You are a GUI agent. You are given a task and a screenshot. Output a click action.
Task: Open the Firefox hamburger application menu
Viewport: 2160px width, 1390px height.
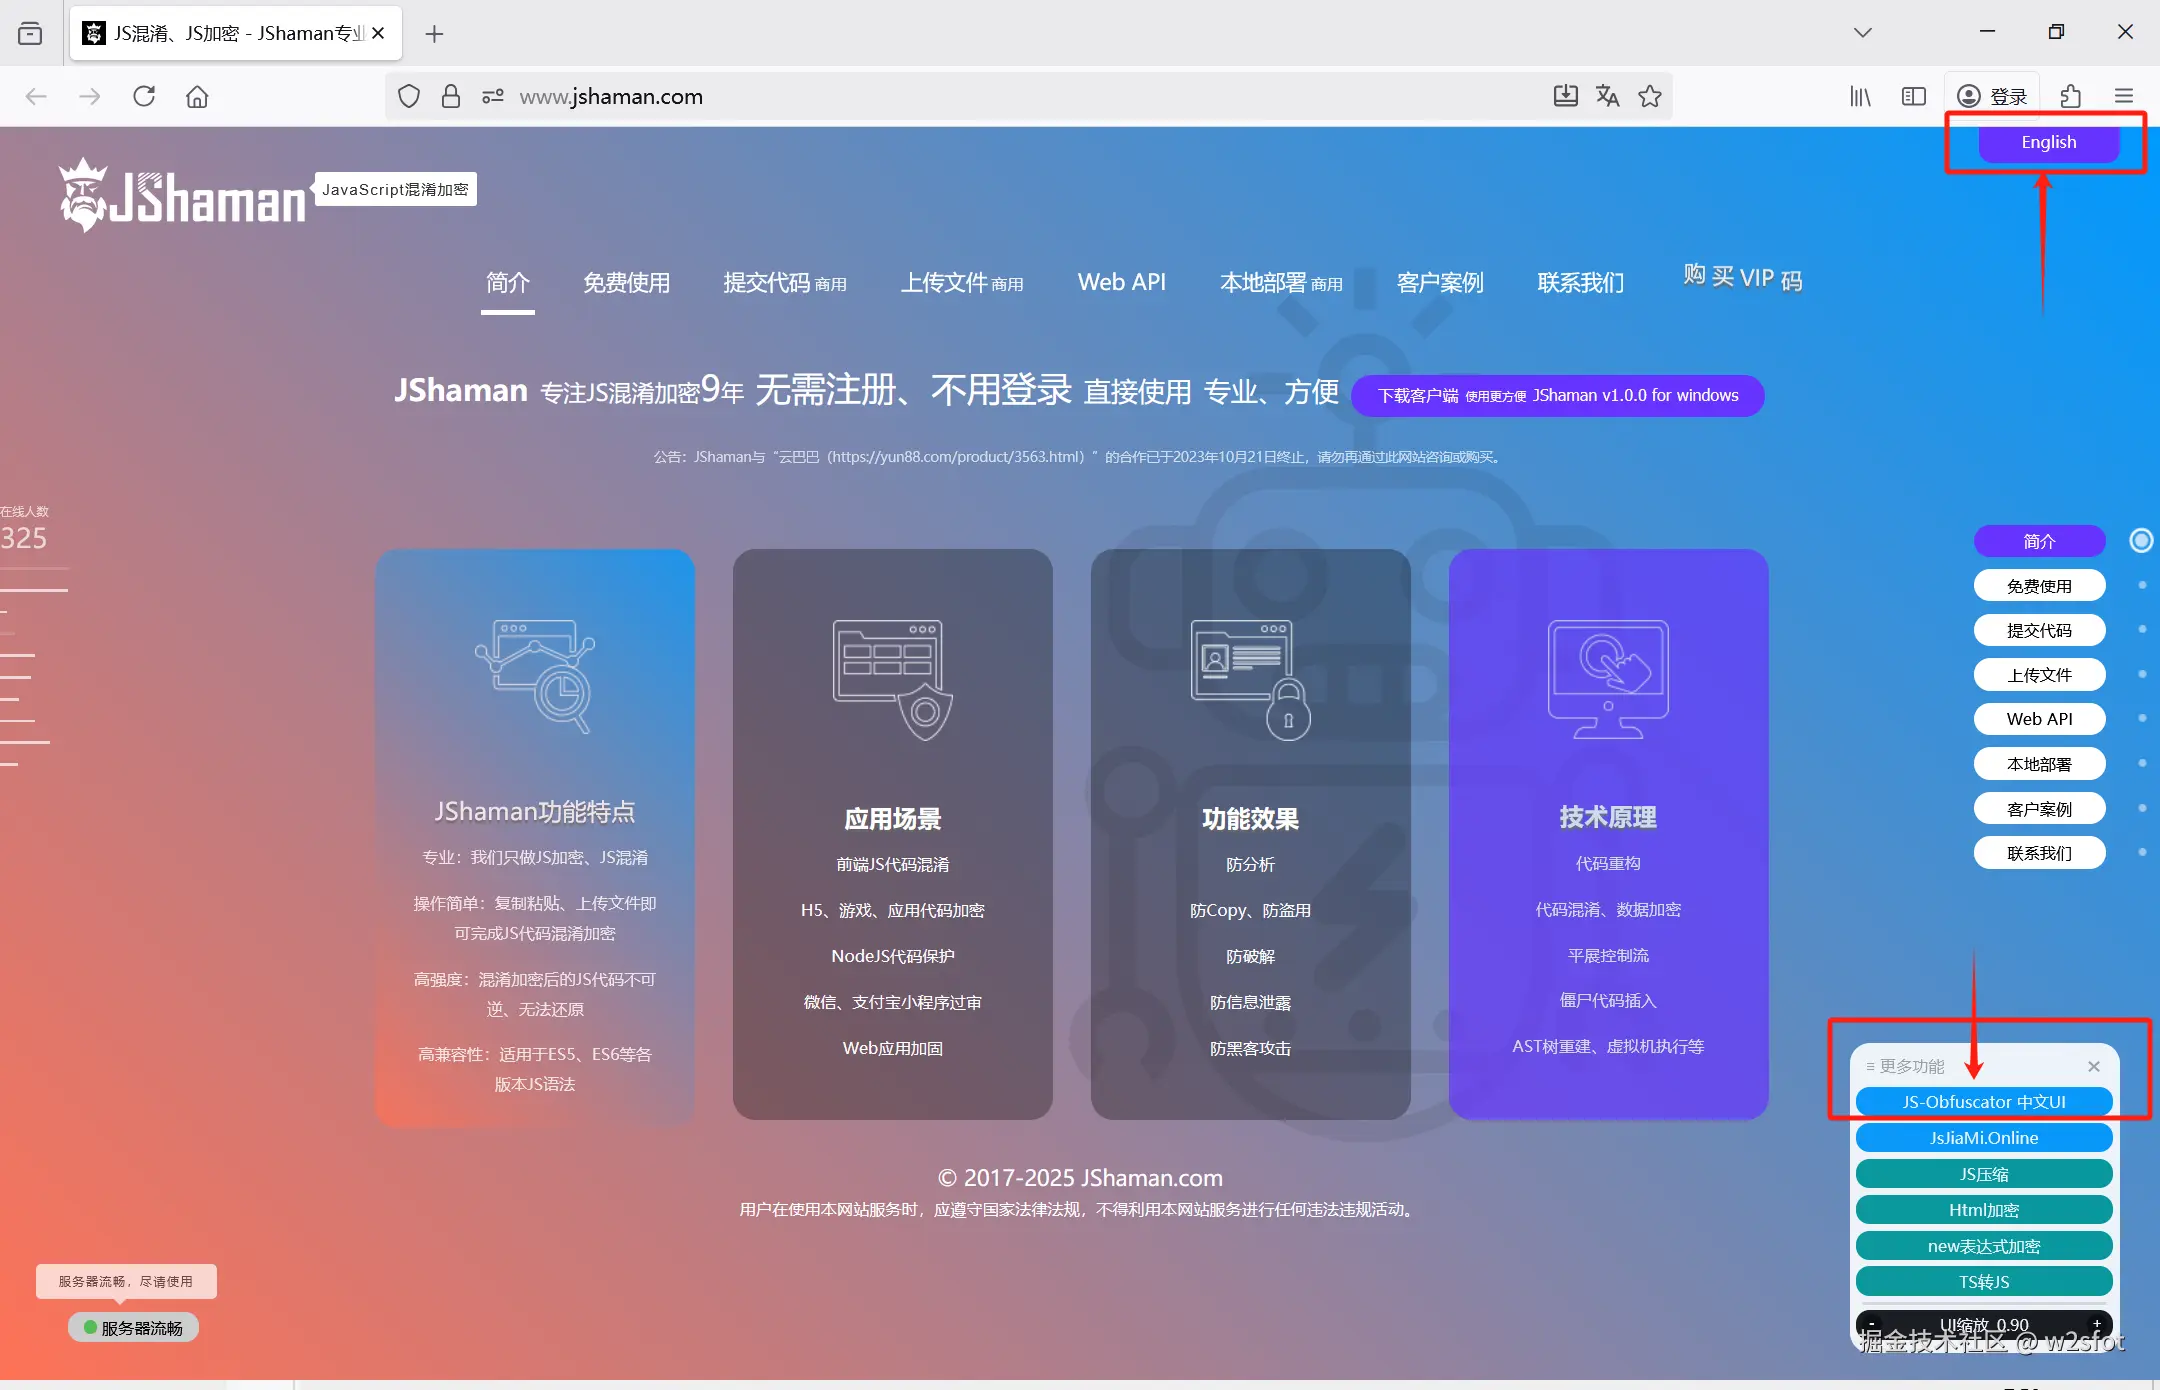[2124, 96]
